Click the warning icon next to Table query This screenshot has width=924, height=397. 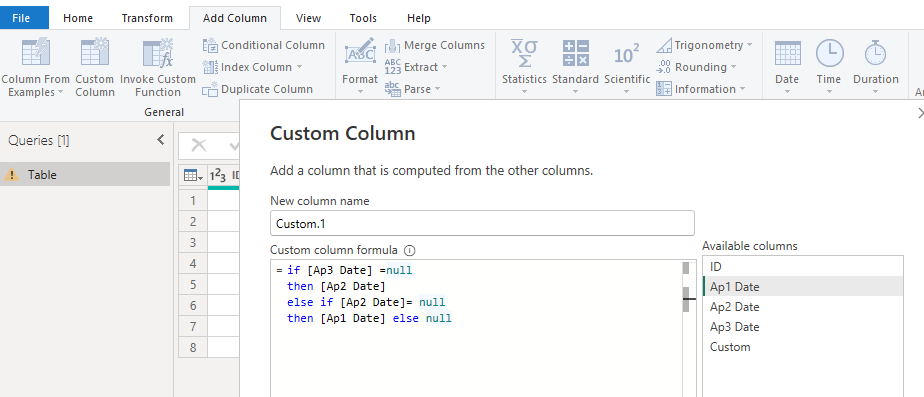pos(11,175)
